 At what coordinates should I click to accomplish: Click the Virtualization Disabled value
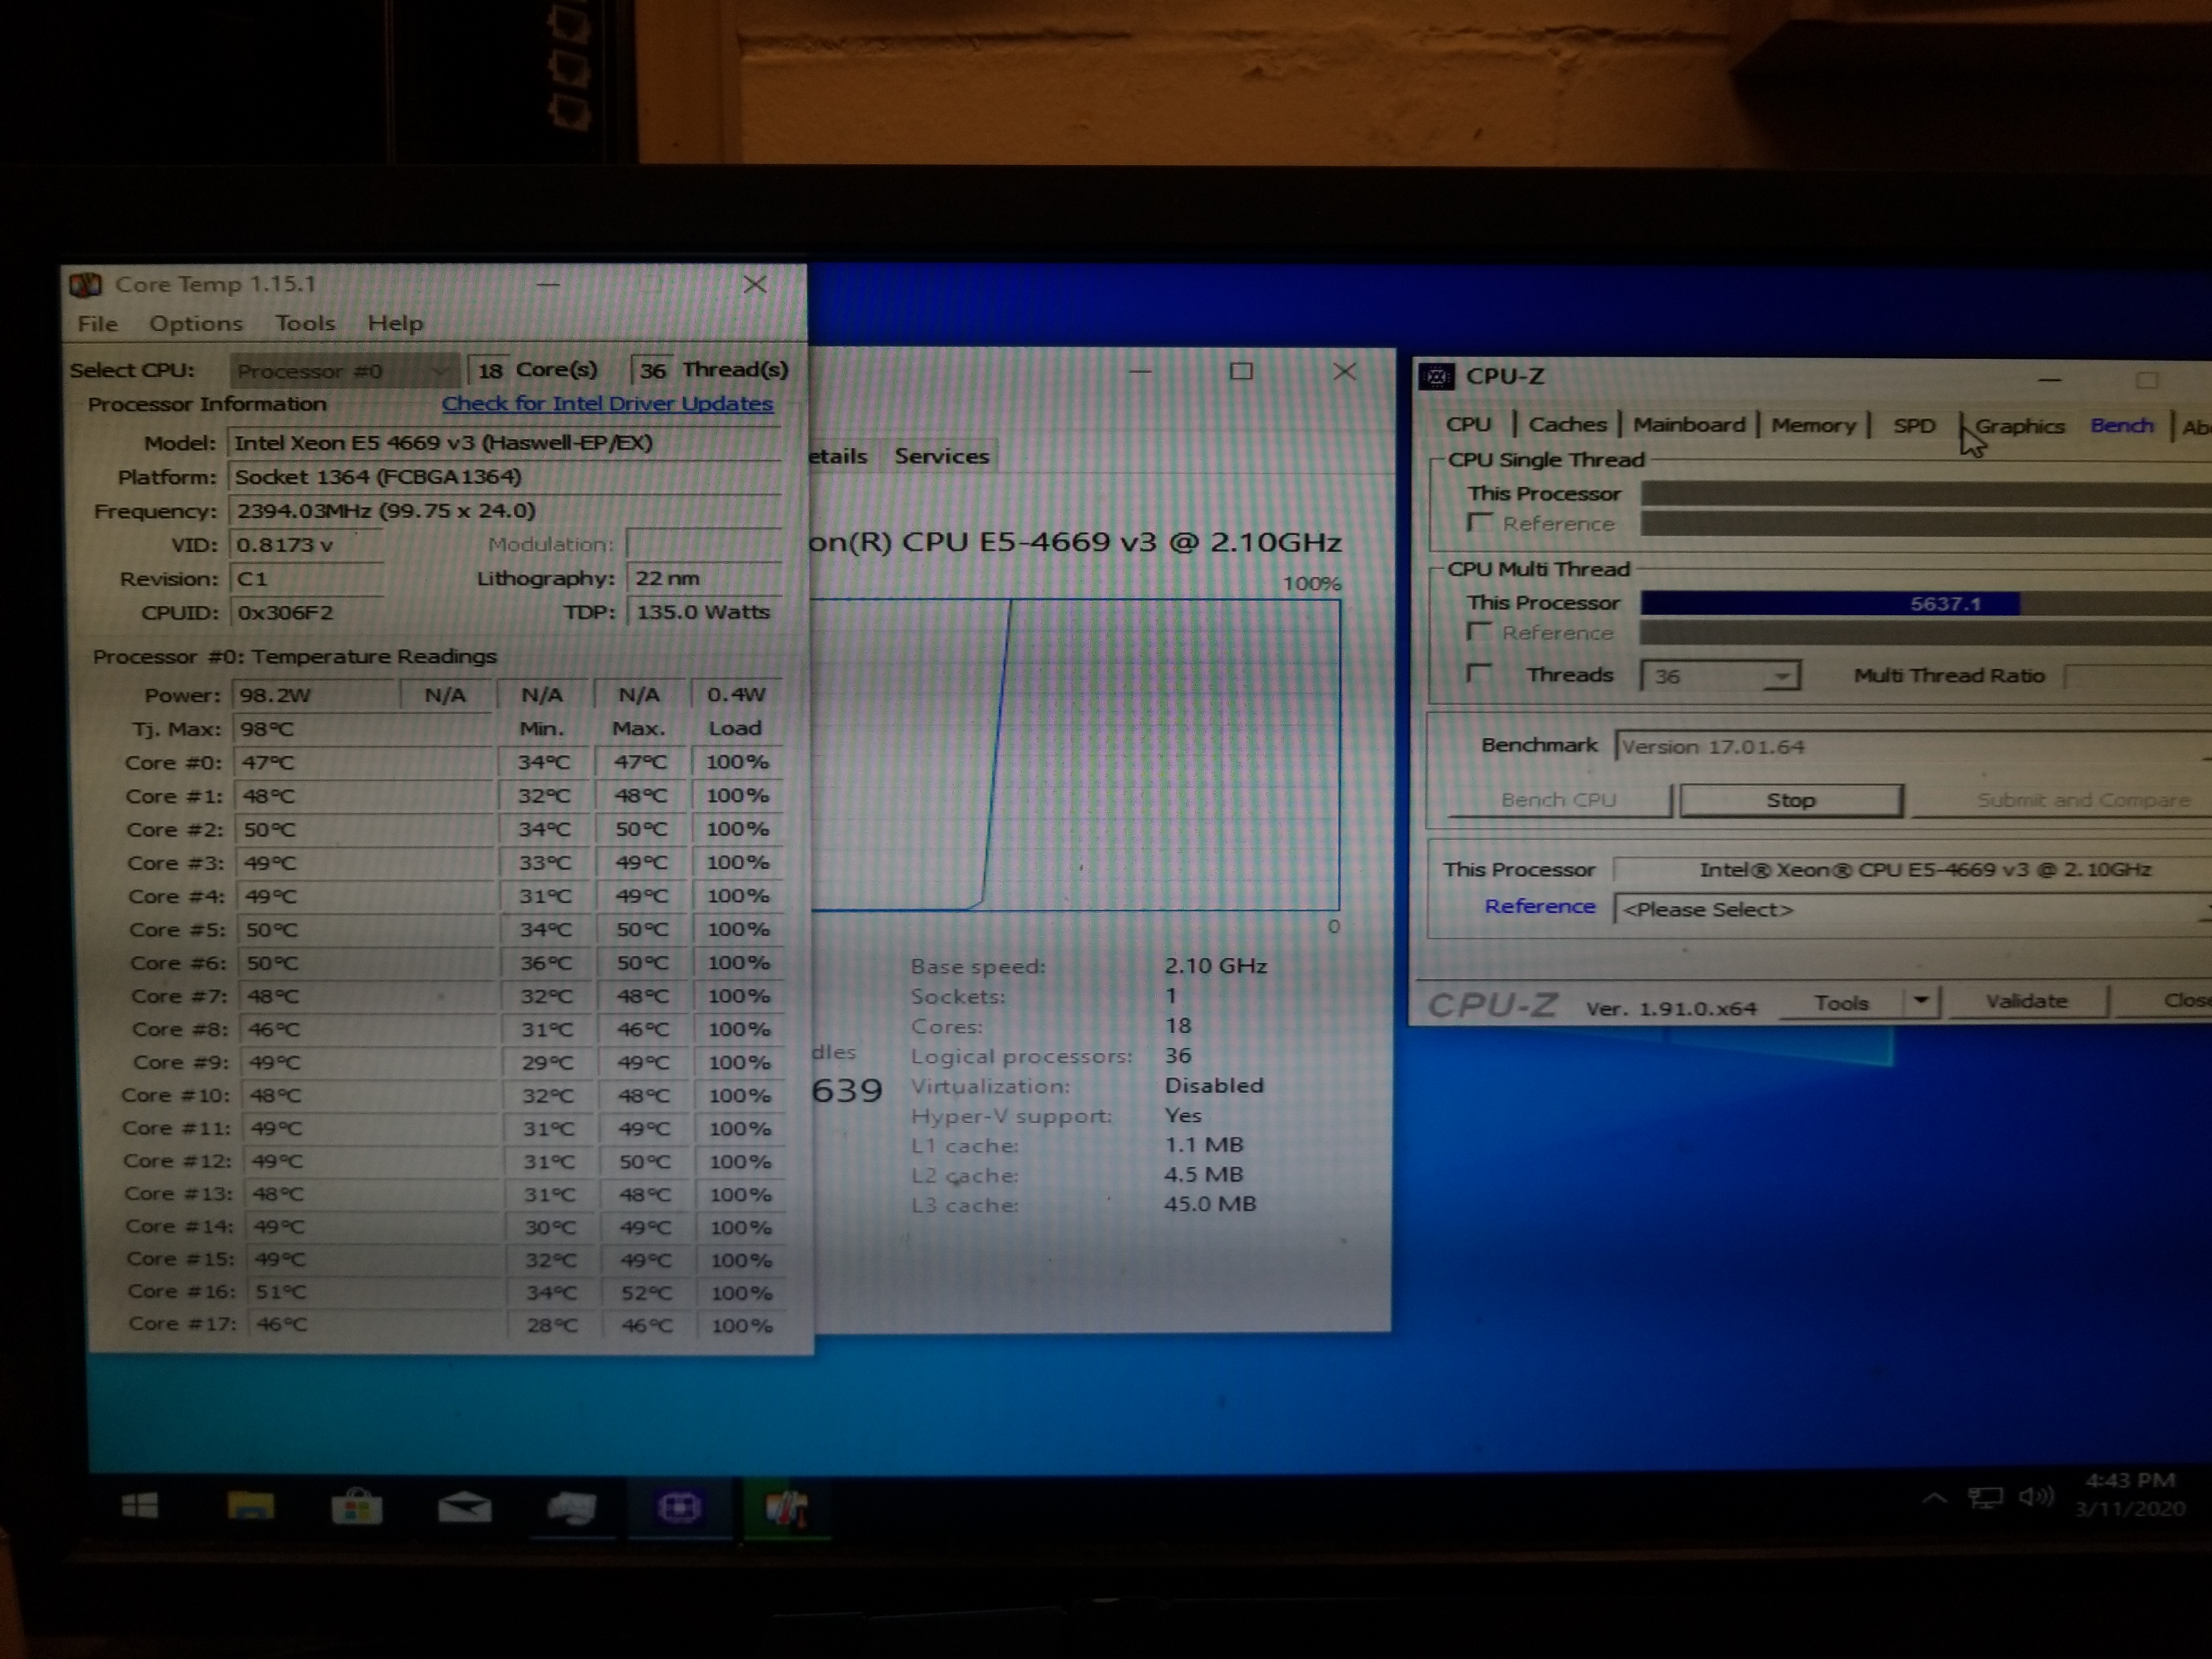coord(1214,1085)
